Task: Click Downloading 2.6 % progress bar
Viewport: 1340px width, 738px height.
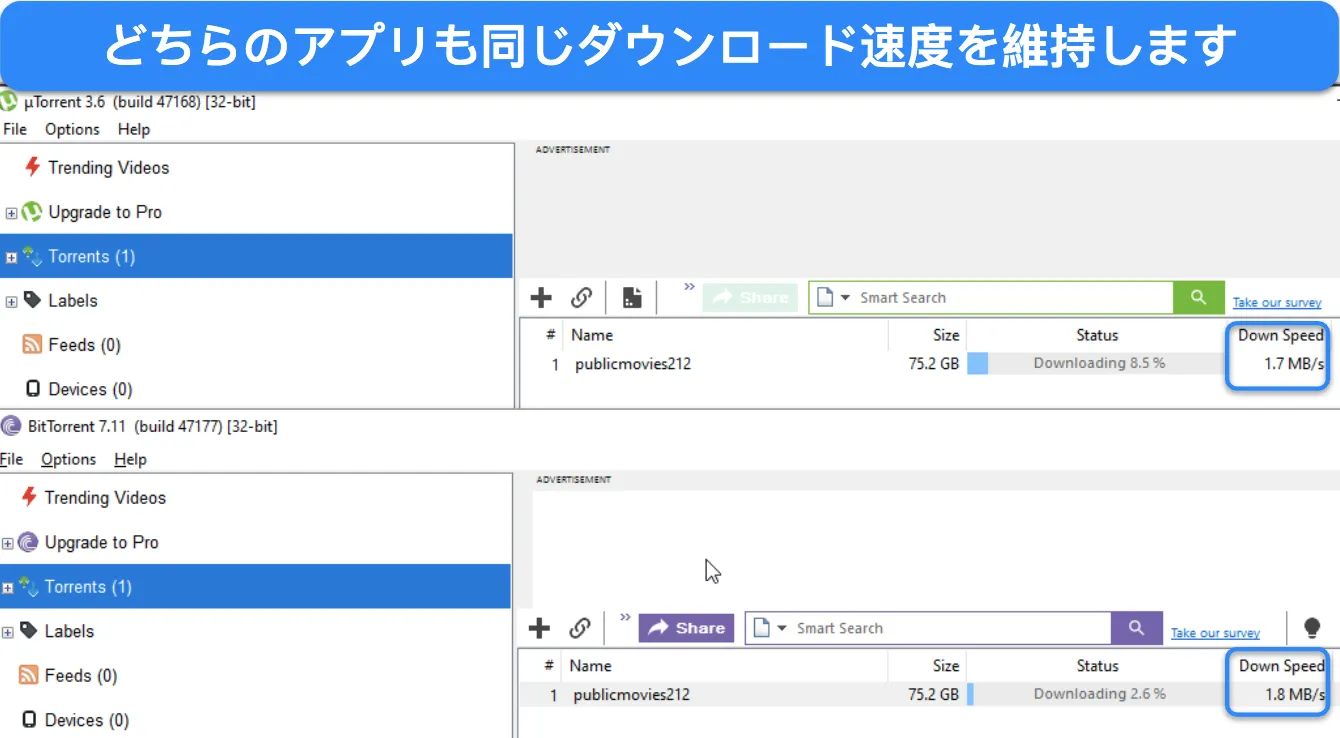Action: [x=1097, y=694]
